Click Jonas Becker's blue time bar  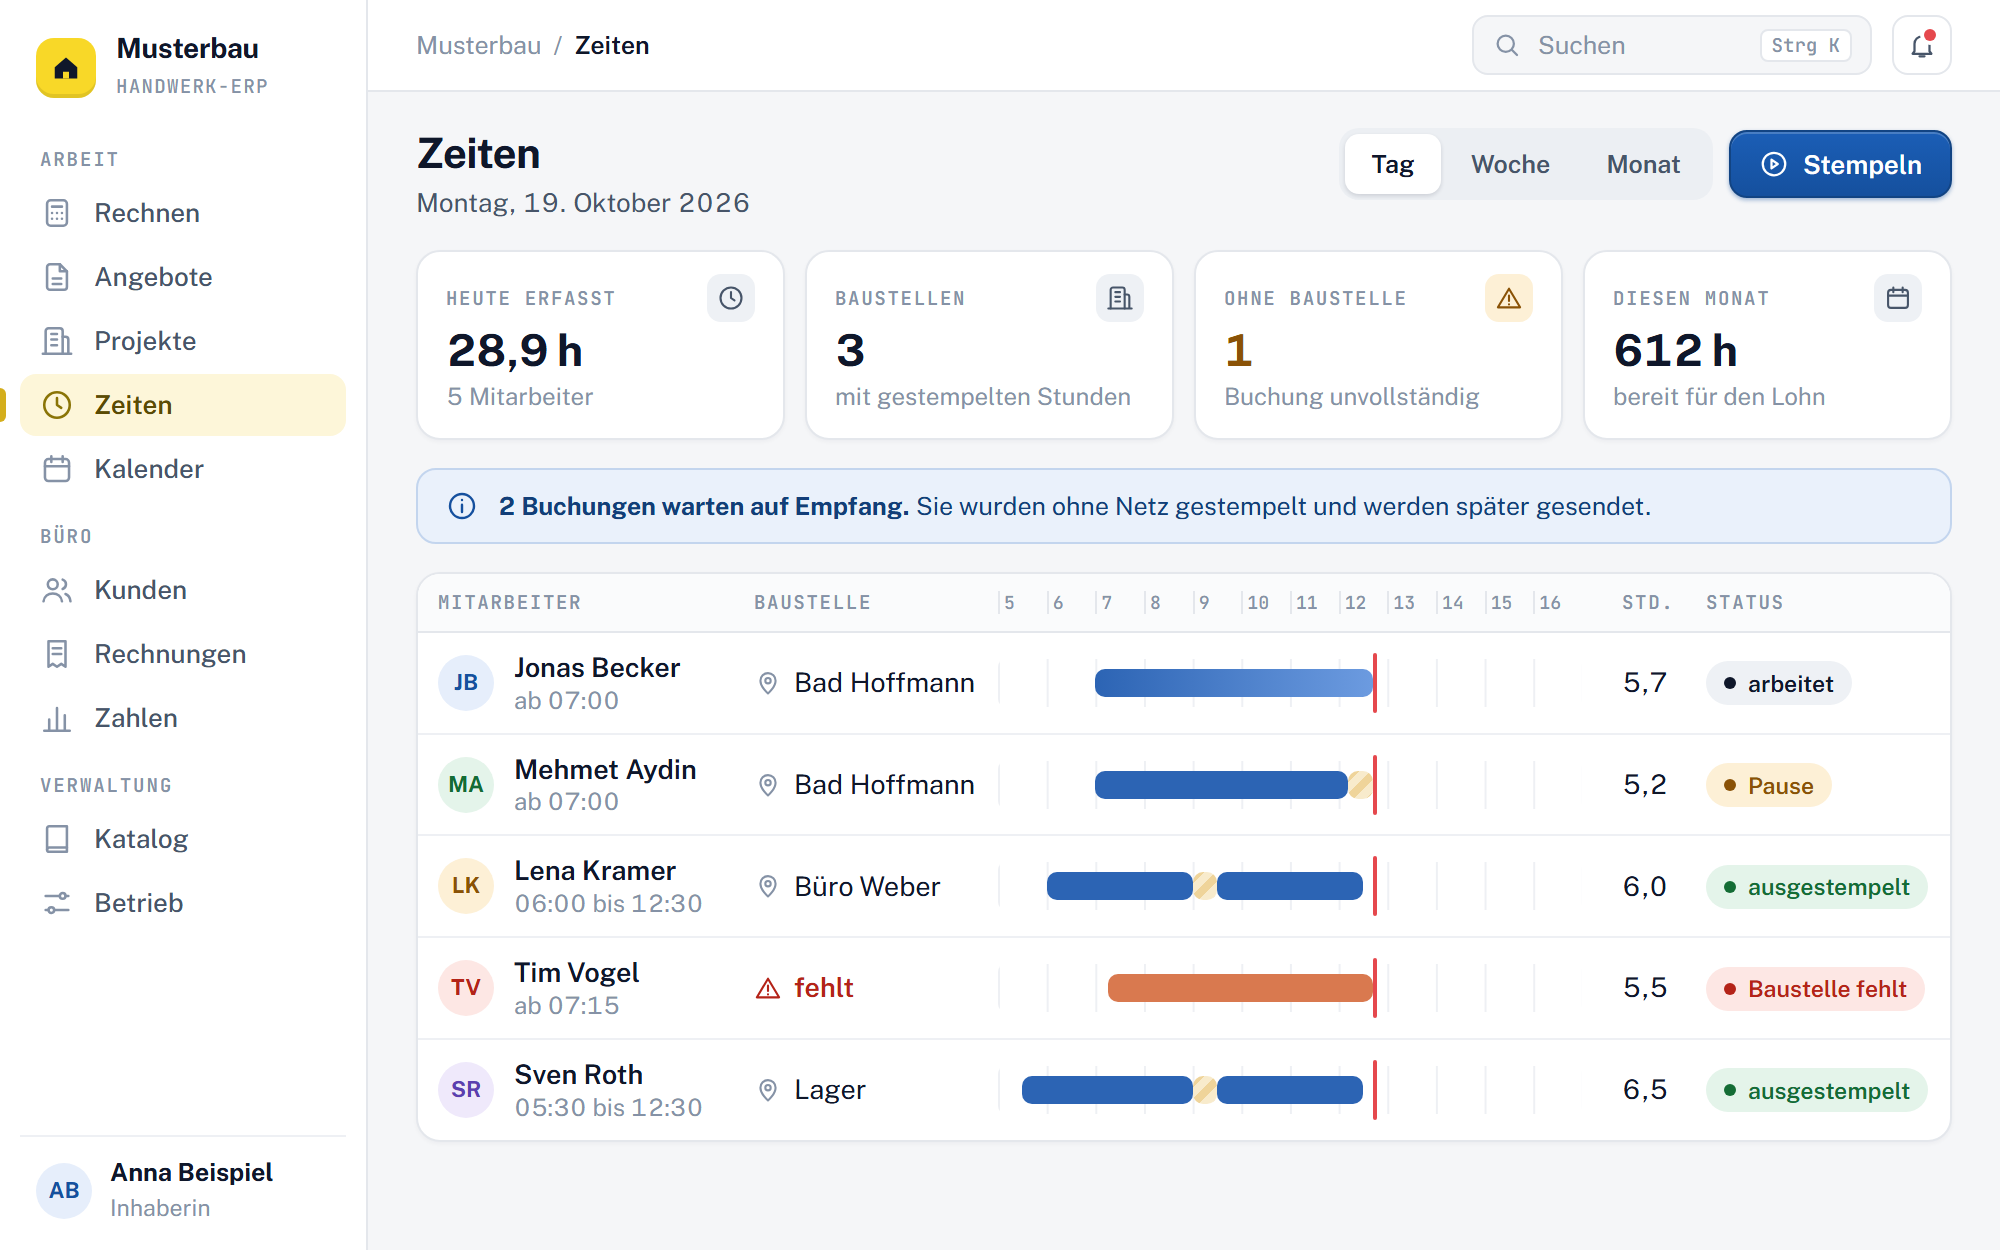pyautogui.click(x=1234, y=683)
